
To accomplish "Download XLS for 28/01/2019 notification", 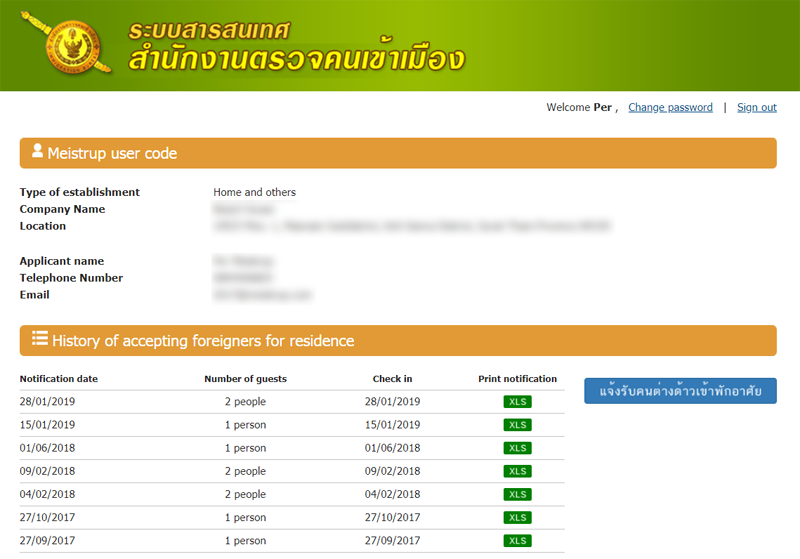I will pyautogui.click(x=517, y=402).
